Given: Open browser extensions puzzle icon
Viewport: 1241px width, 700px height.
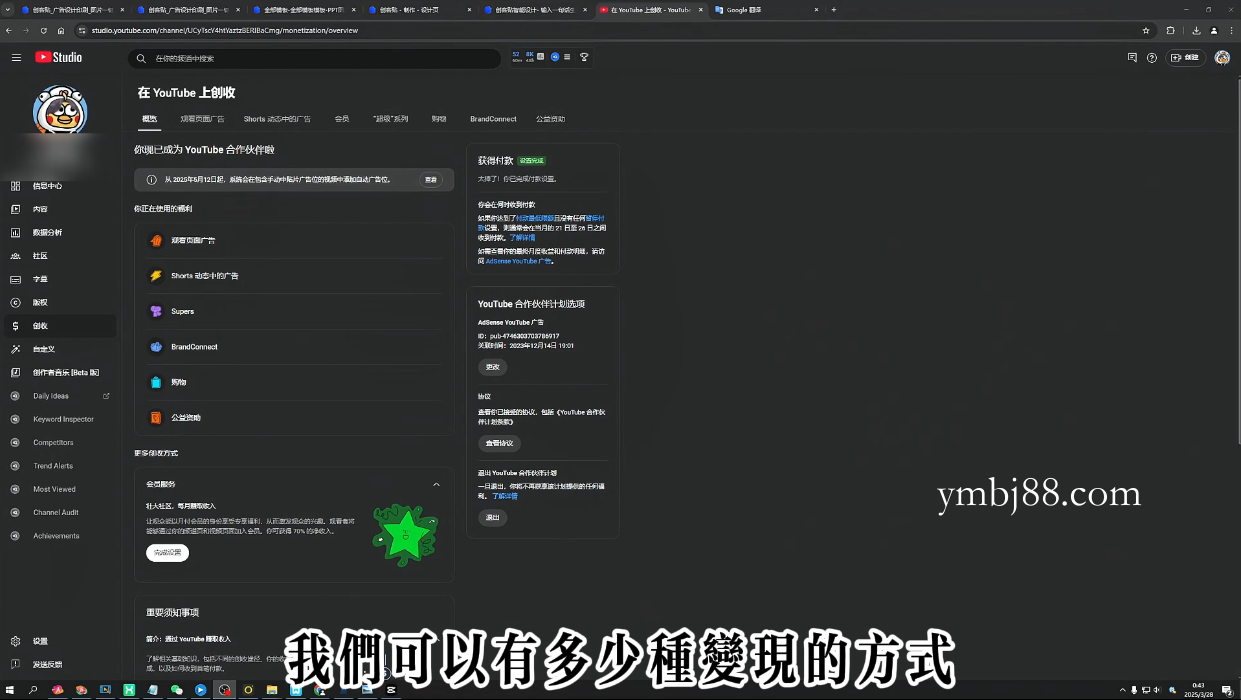Looking at the screenshot, I should [x=1171, y=31].
